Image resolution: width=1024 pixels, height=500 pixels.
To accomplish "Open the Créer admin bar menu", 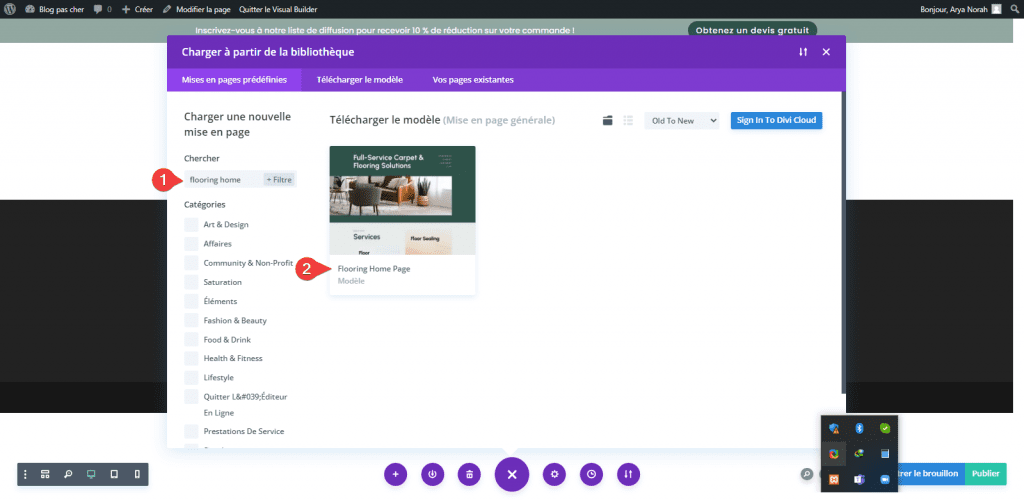I will pos(137,9).
